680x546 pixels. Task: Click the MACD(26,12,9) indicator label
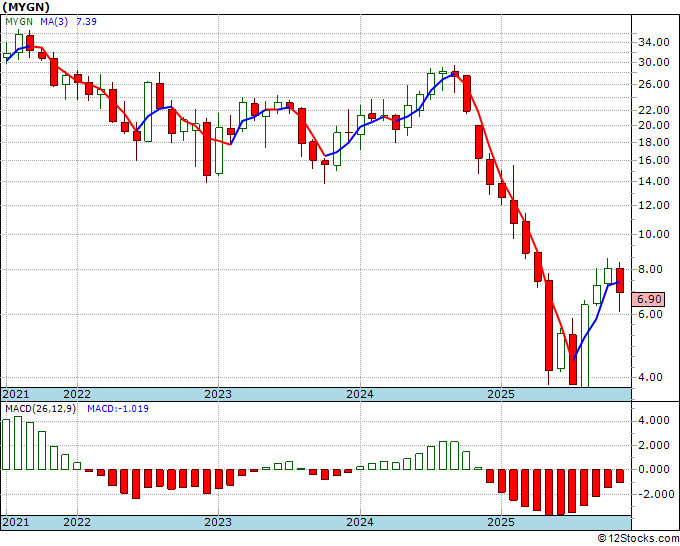click(40, 409)
